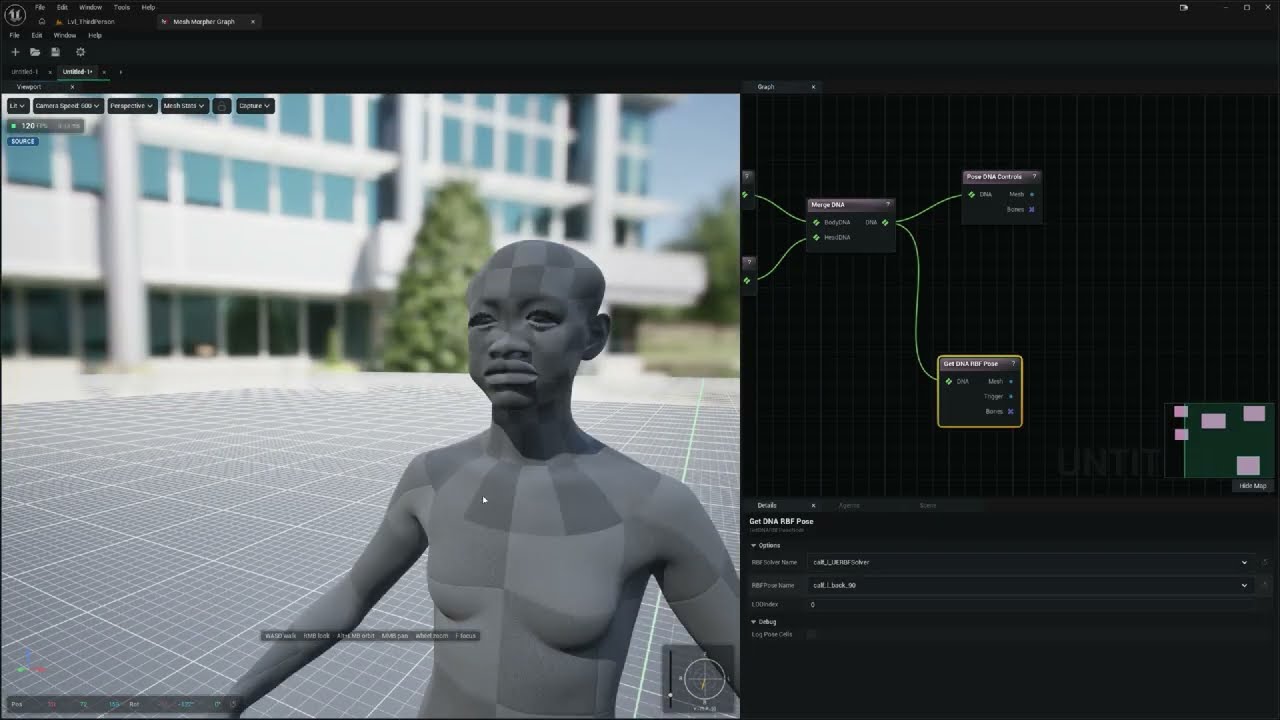The width and height of the screenshot is (1280, 720).
Task: Close the Graph panel tab
Action: [x=813, y=87]
